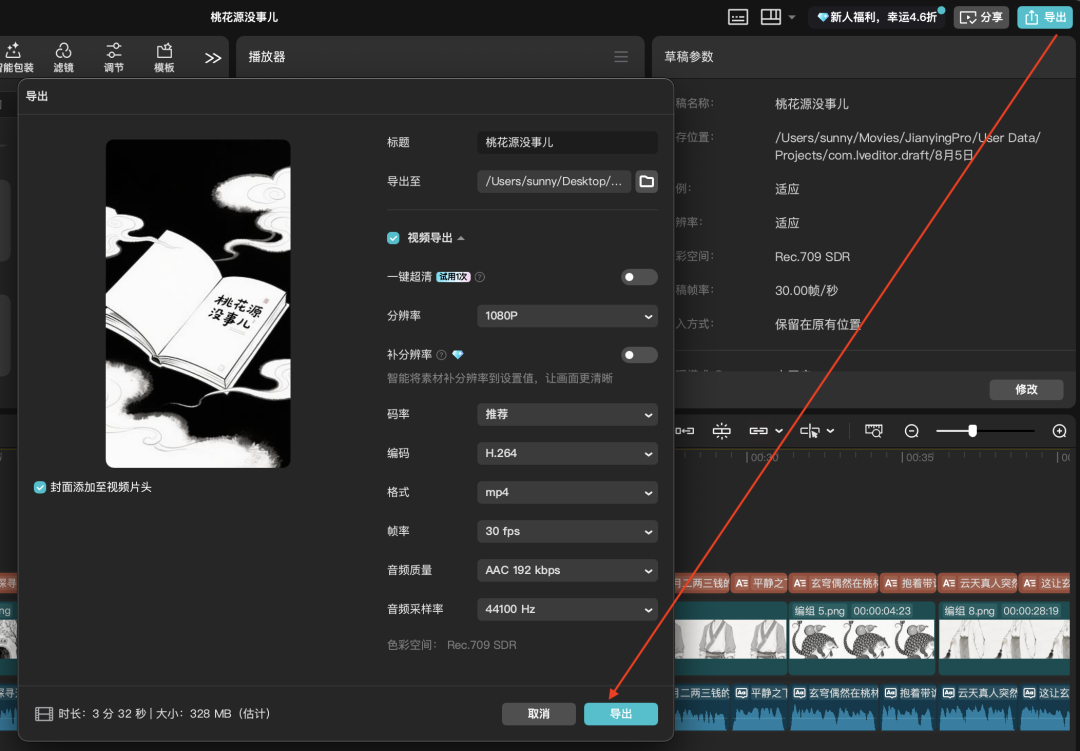
Task: Click the keyboard shortcuts icon in the title bar
Action: point(738,17)
